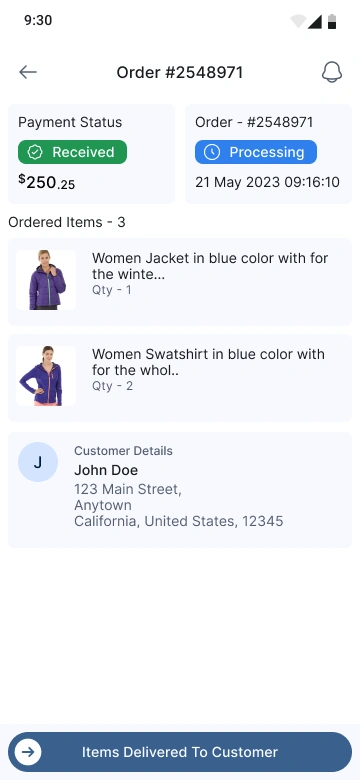Tap the Wi-Fi status icon
This screenshot has width=360, height=780.
tap(298, 21)
